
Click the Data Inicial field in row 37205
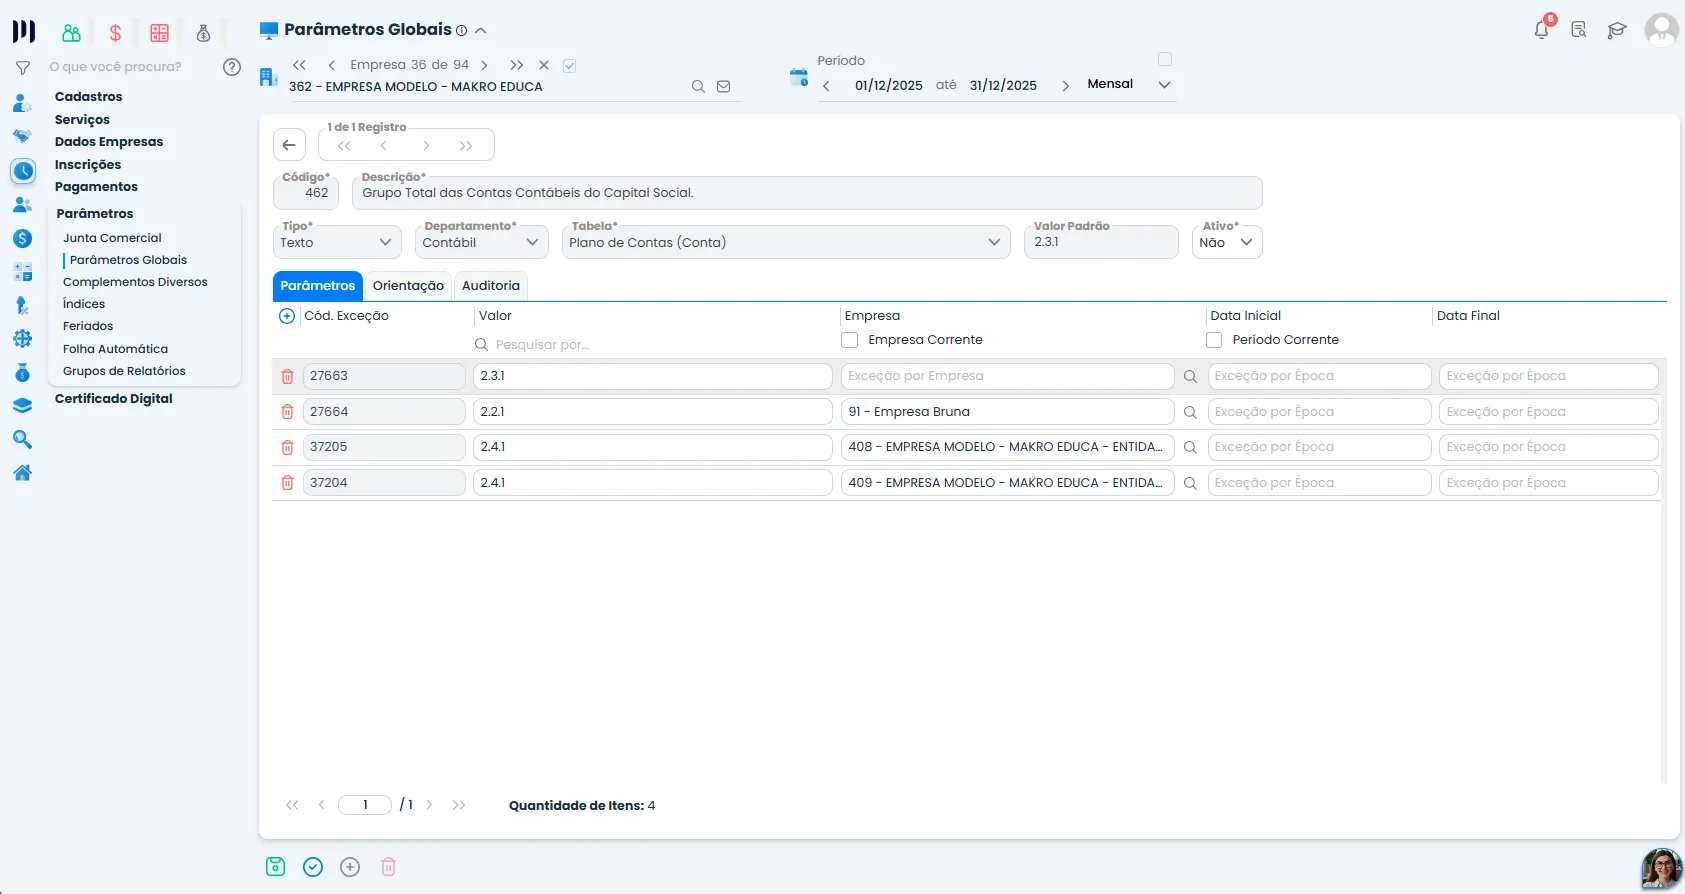tap(1320, 447)
